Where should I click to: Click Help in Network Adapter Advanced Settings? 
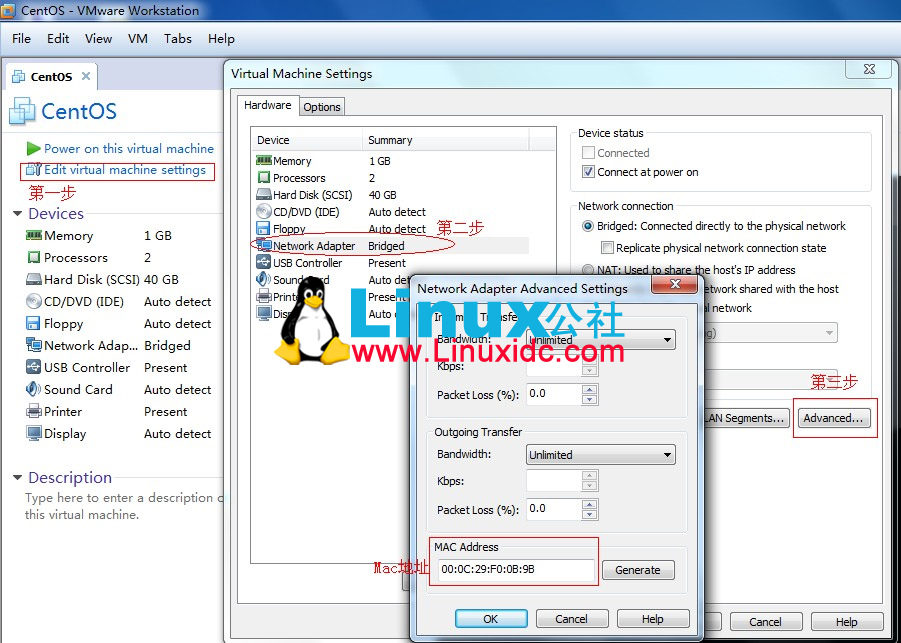coord(653,619)
